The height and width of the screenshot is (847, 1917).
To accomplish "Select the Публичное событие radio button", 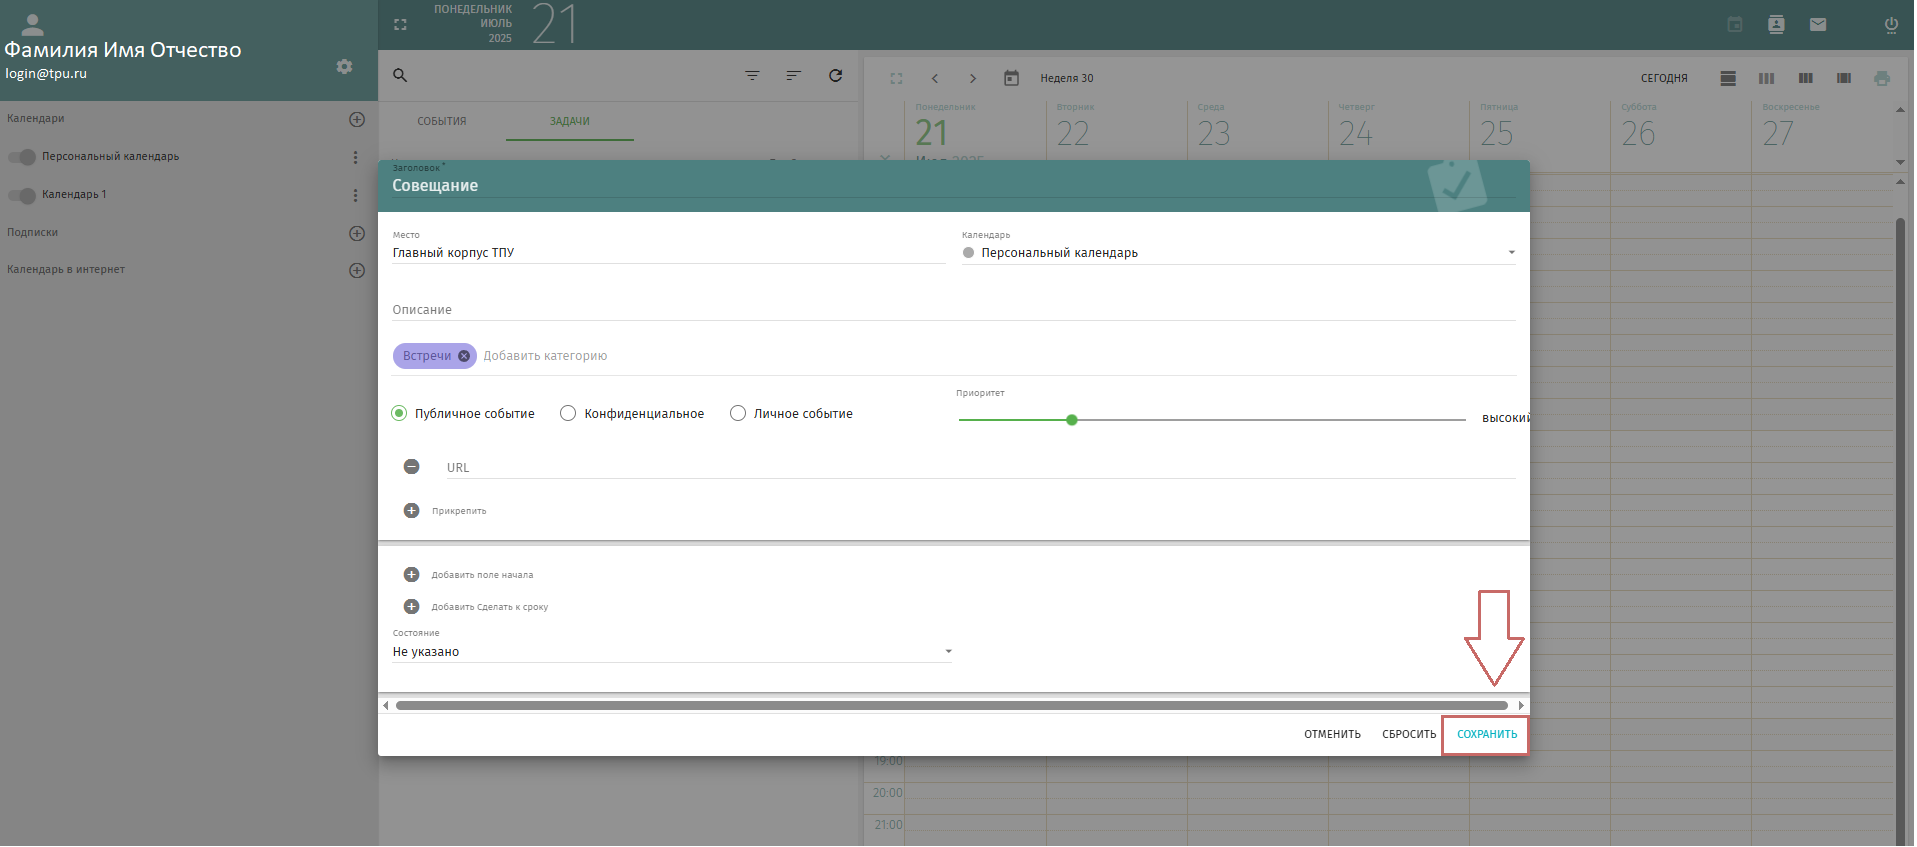I will (x=399, y=414).
